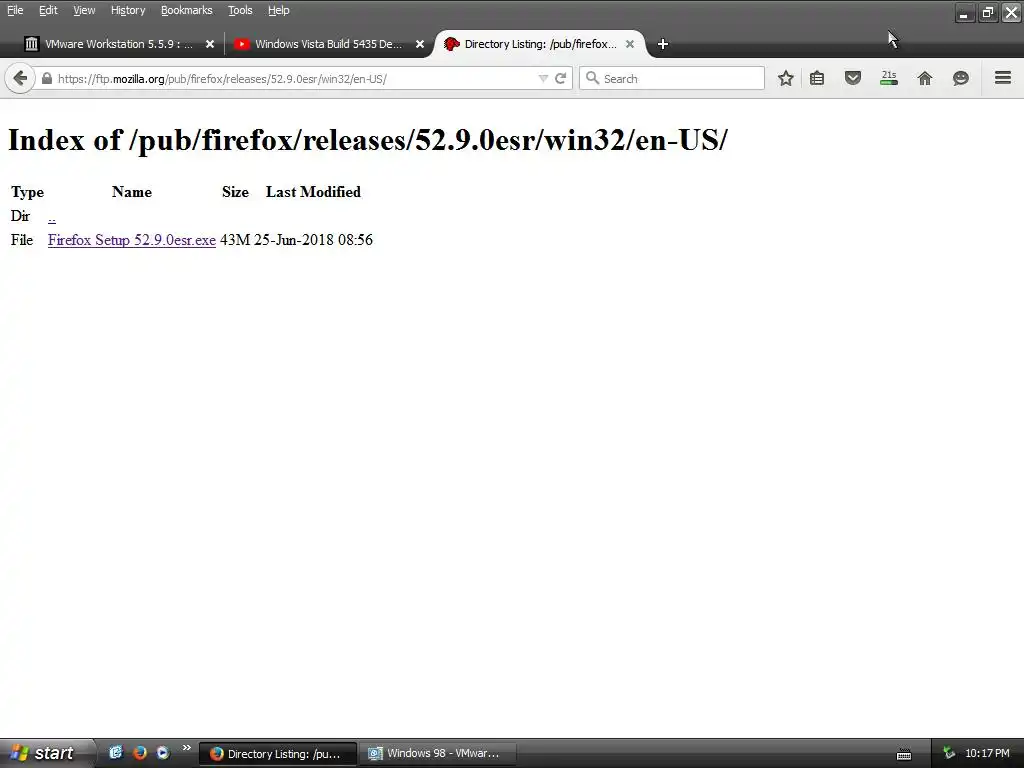Viewport: 1024px width, 768px height.
Task: Reload the page with the refresh icon
Action: click(x=560, y=78)
